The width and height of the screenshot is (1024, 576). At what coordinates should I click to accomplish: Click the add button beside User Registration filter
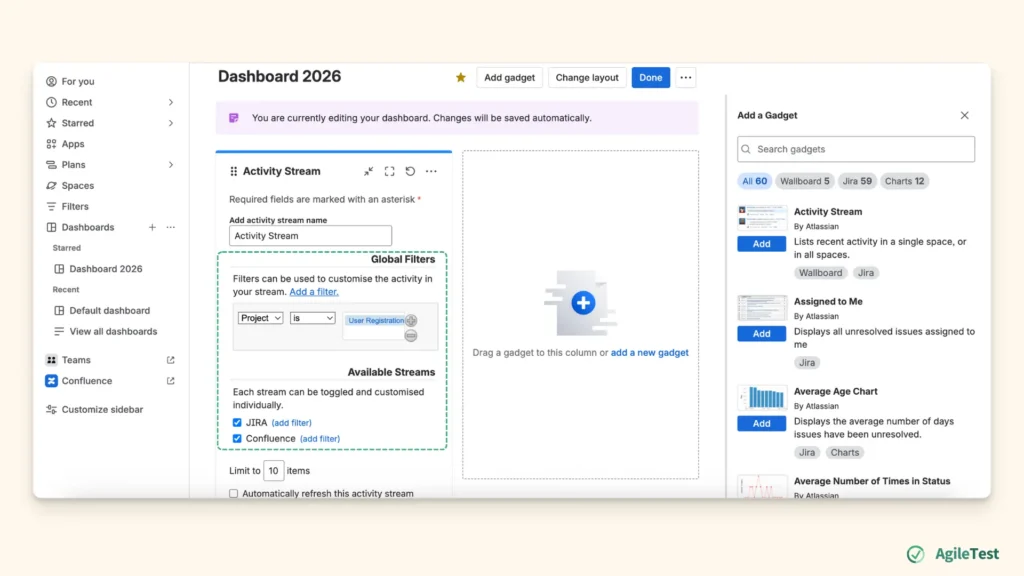tap(411, 321)
